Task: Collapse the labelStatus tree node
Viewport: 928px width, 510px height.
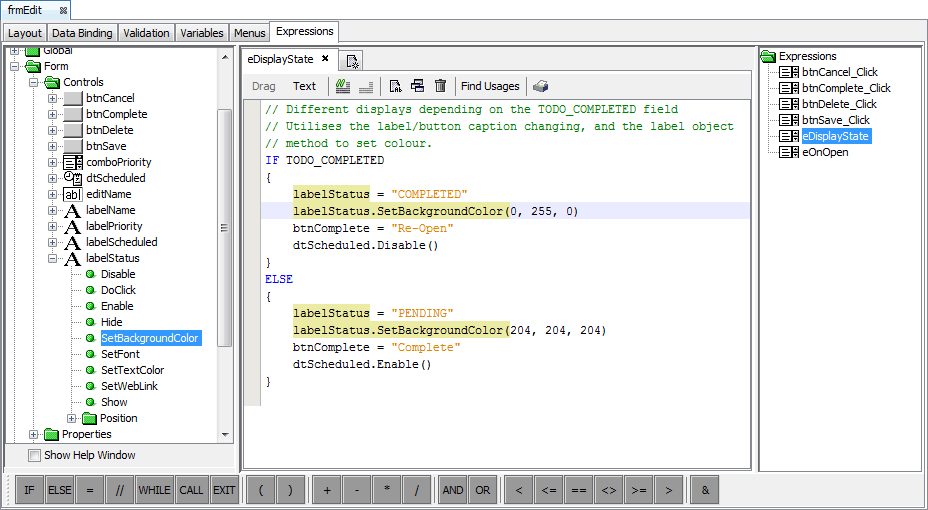Action: 53,258
